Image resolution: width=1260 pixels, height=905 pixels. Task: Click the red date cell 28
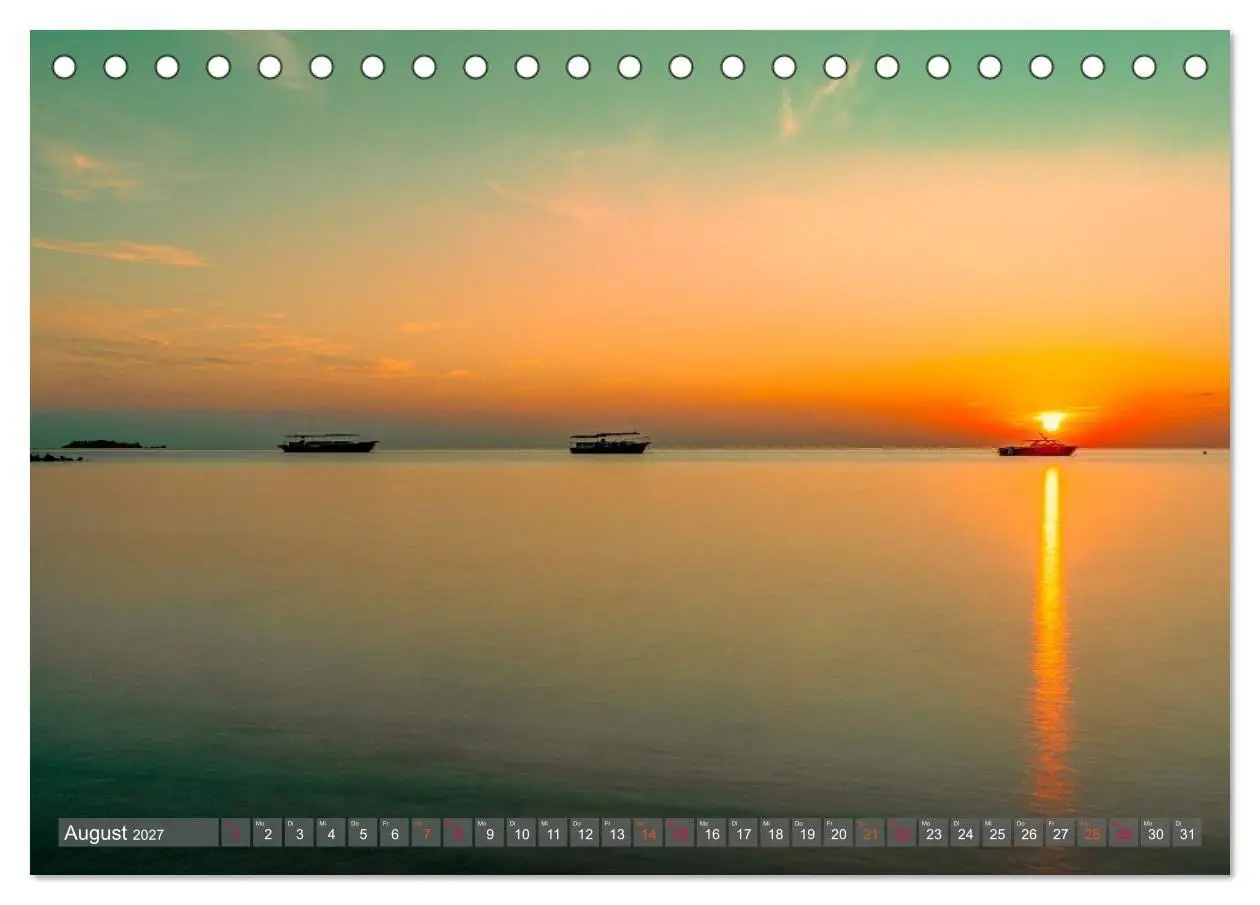[1092, 833]
